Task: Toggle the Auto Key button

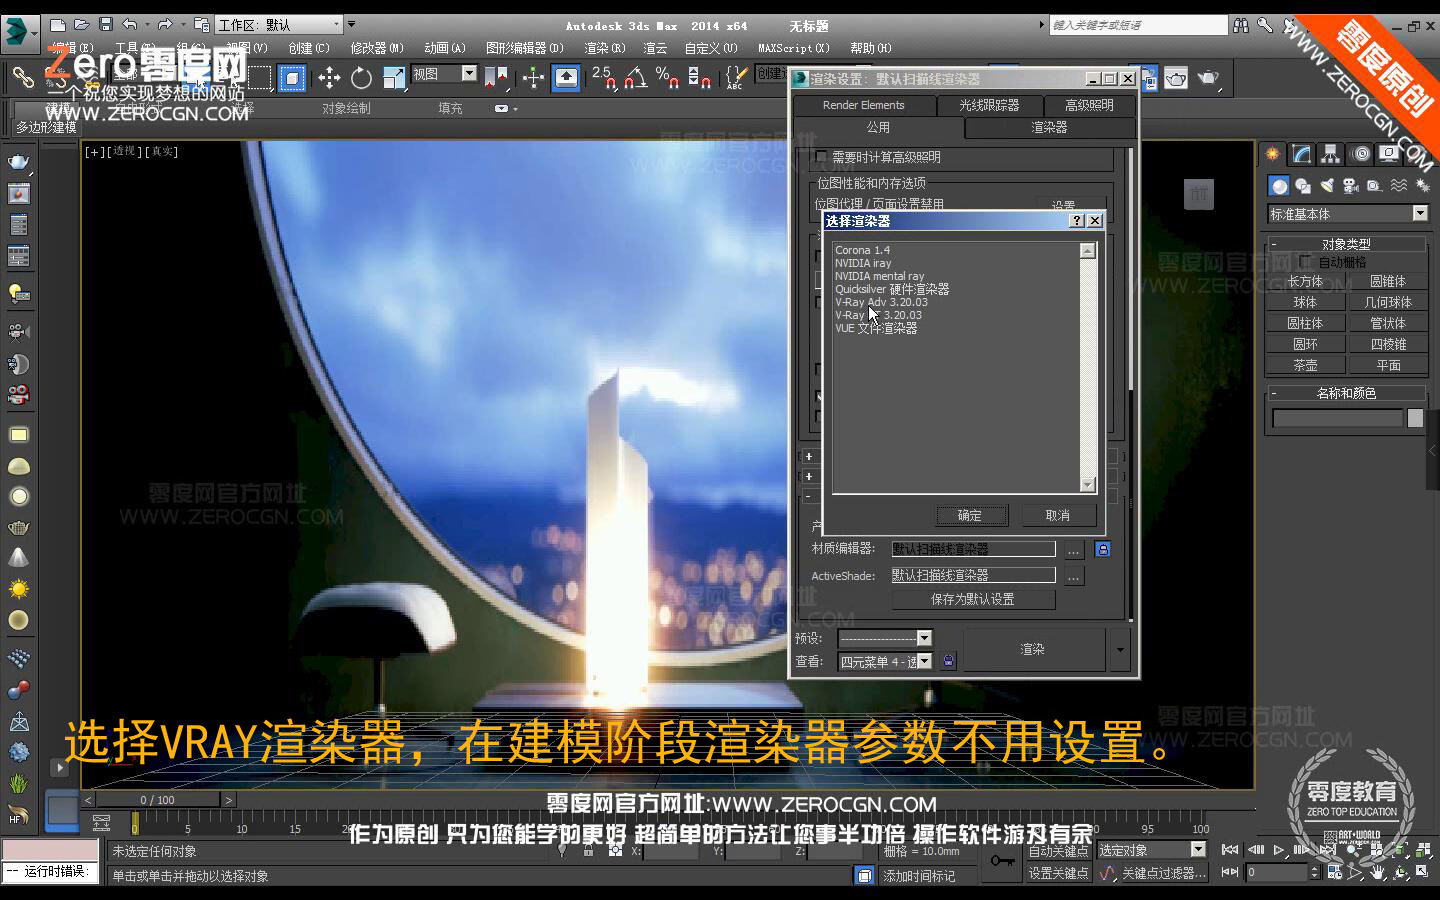Action: pos(1058,851)
